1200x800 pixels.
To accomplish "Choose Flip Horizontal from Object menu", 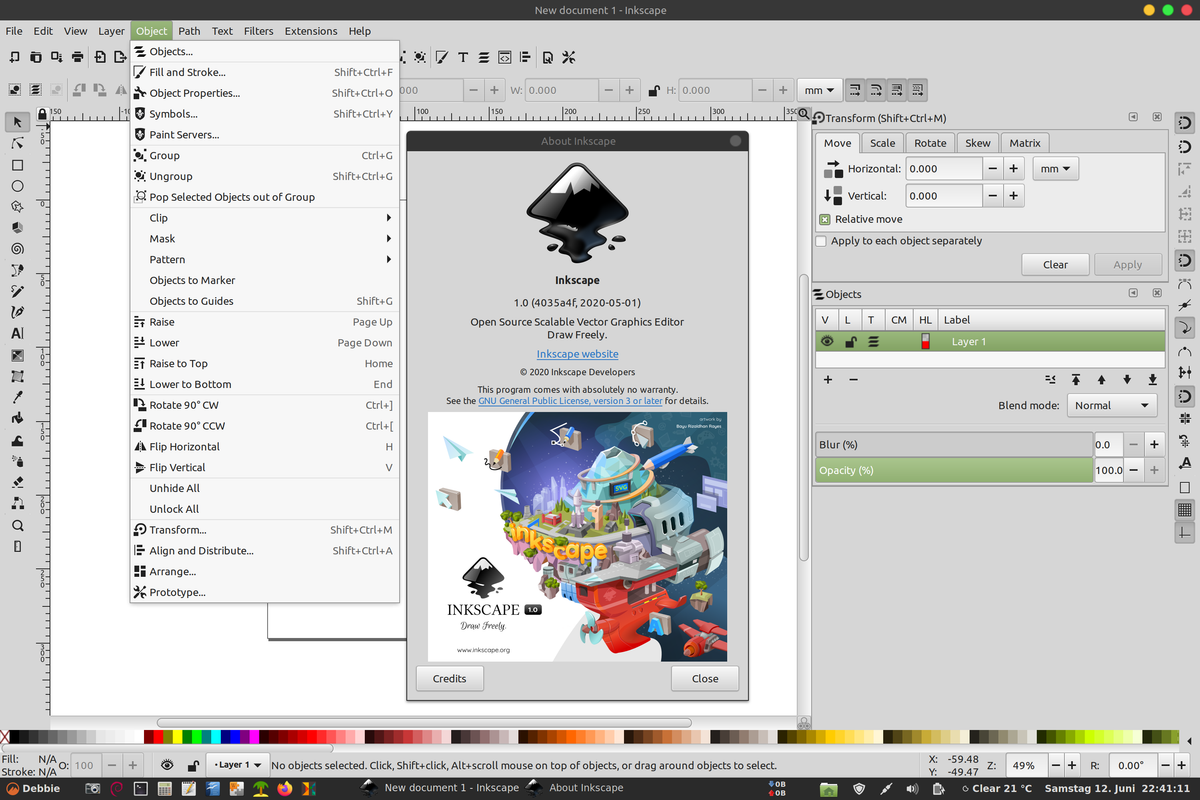I will click(265, 447).
